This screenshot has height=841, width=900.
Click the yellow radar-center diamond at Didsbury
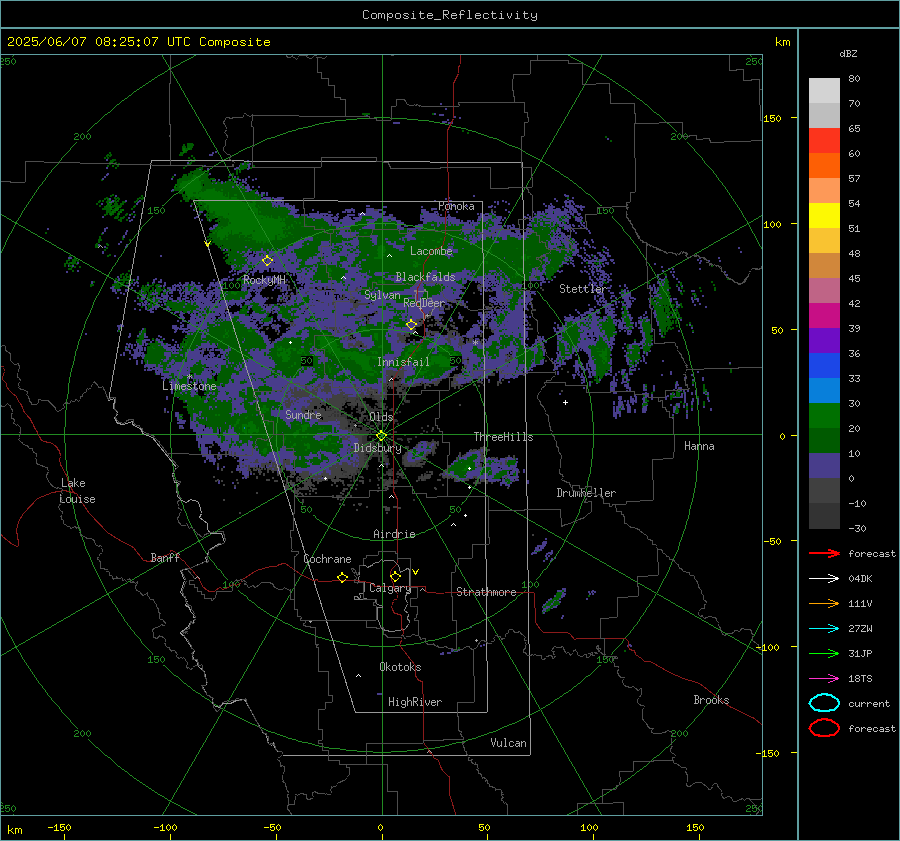(x=382, y=436)
